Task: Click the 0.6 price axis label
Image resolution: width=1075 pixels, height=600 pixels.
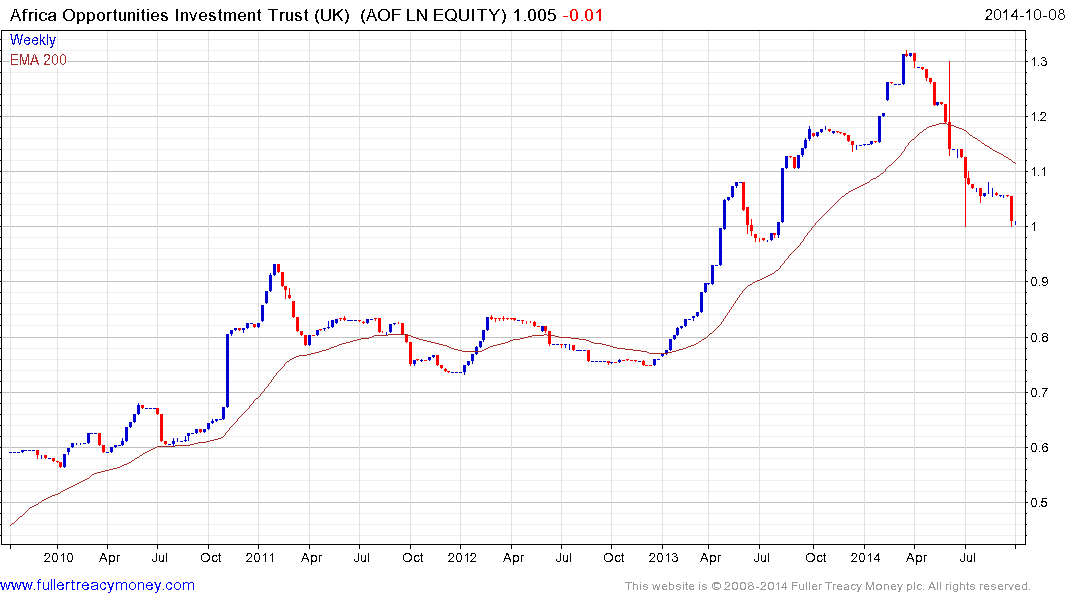Action: click(x=1039, y=448)
